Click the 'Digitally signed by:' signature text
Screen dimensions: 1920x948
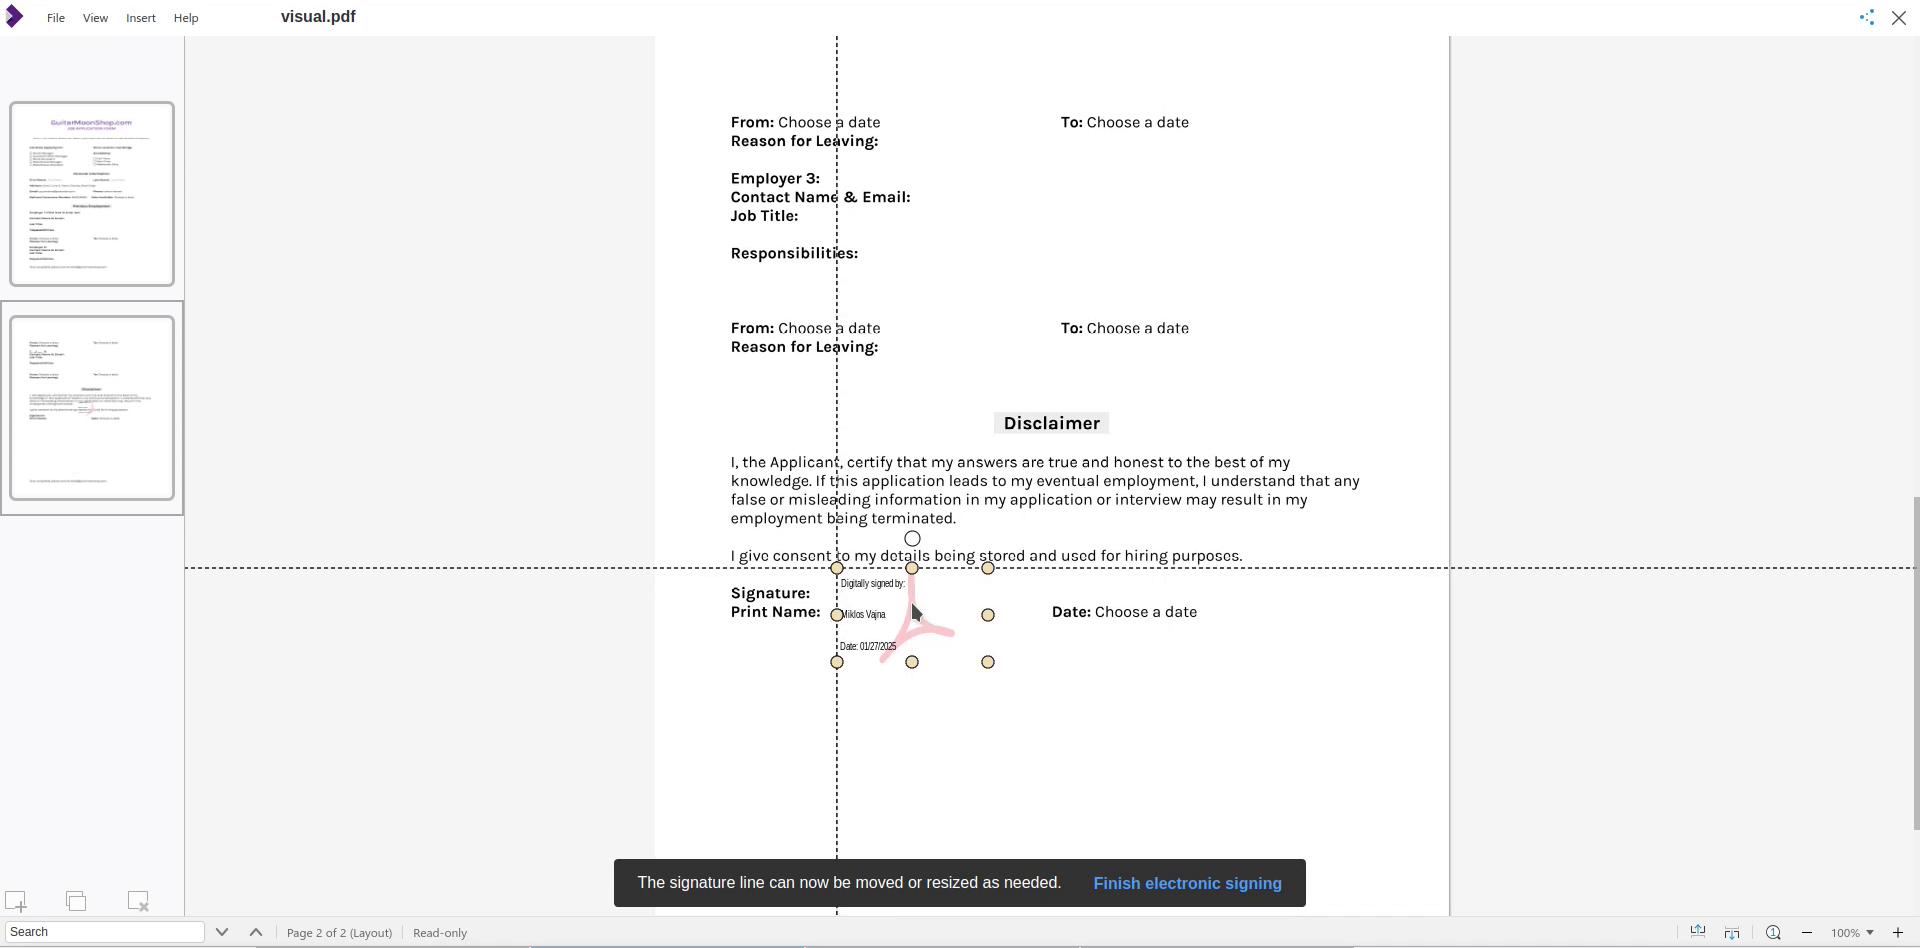[873, 584]
